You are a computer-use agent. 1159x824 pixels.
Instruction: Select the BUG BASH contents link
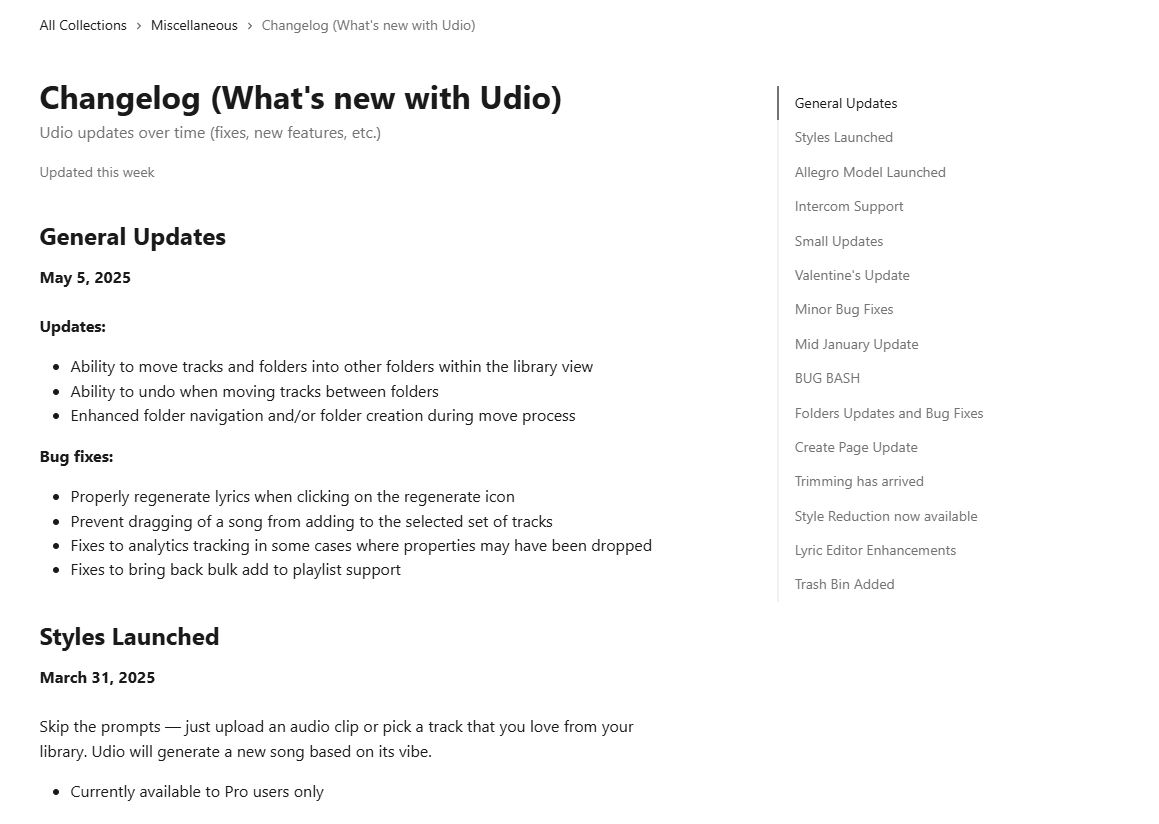[x=827, y=378]
